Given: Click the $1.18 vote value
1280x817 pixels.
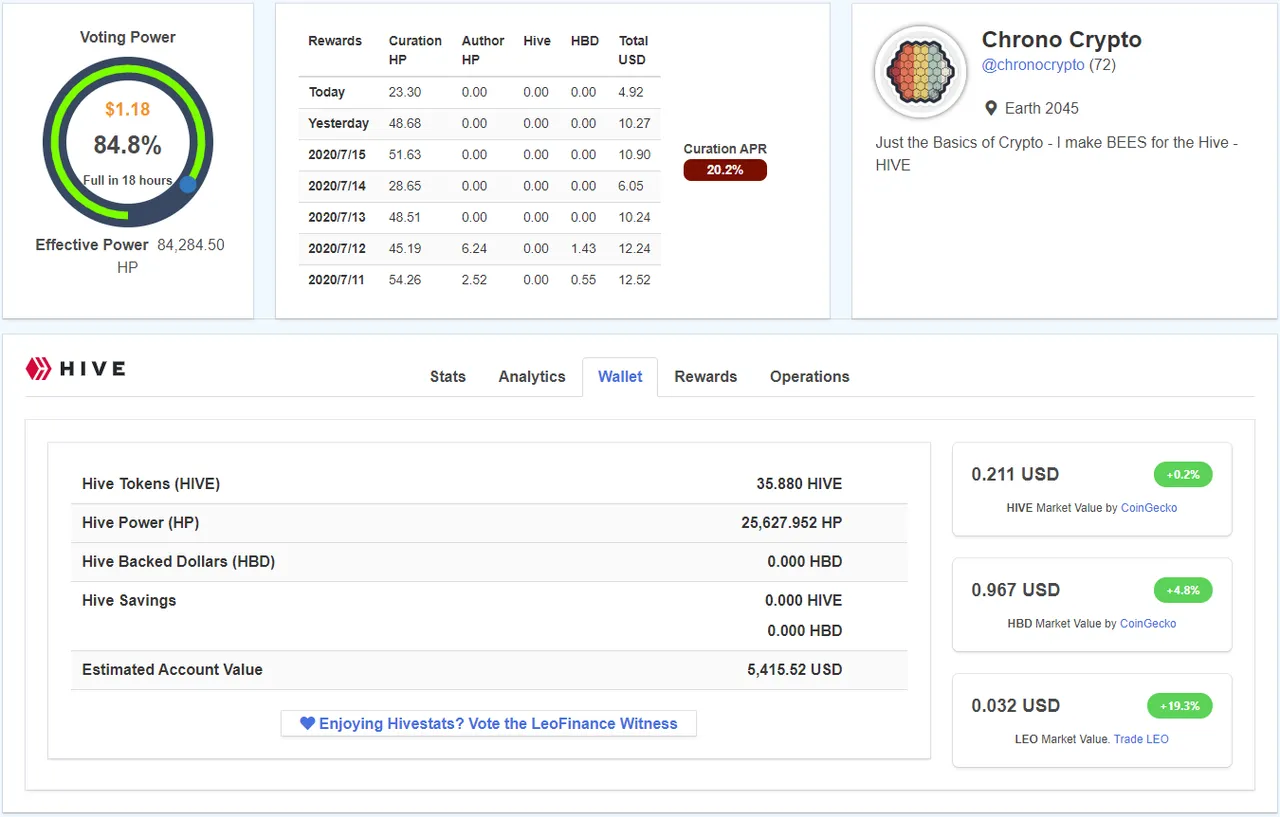Looking at the screenshot, I should click(128, 109).
